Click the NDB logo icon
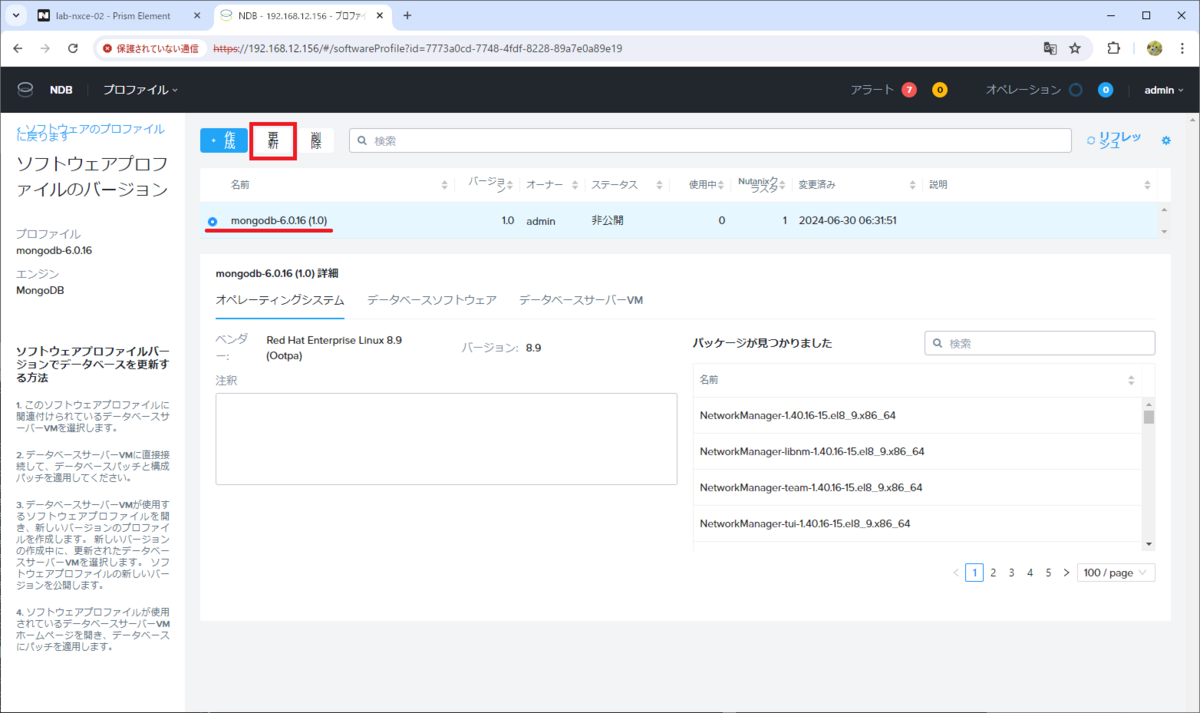This screenshot has width=1200, height=713. click(x=26, y=90)
